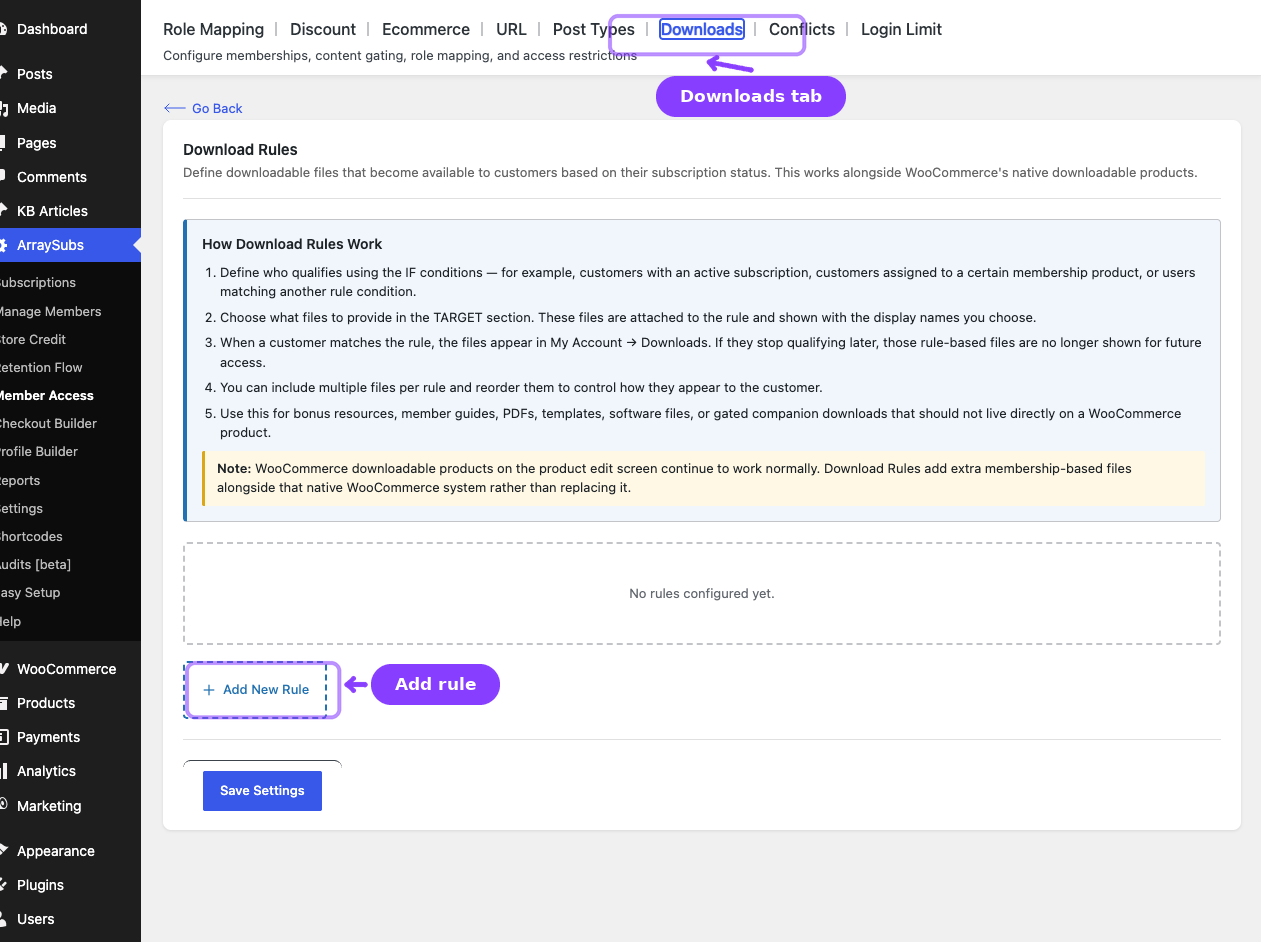The image size is (1261, 942).
Task: Open the Retention Flow submenu item
Action: coord(41,367)
